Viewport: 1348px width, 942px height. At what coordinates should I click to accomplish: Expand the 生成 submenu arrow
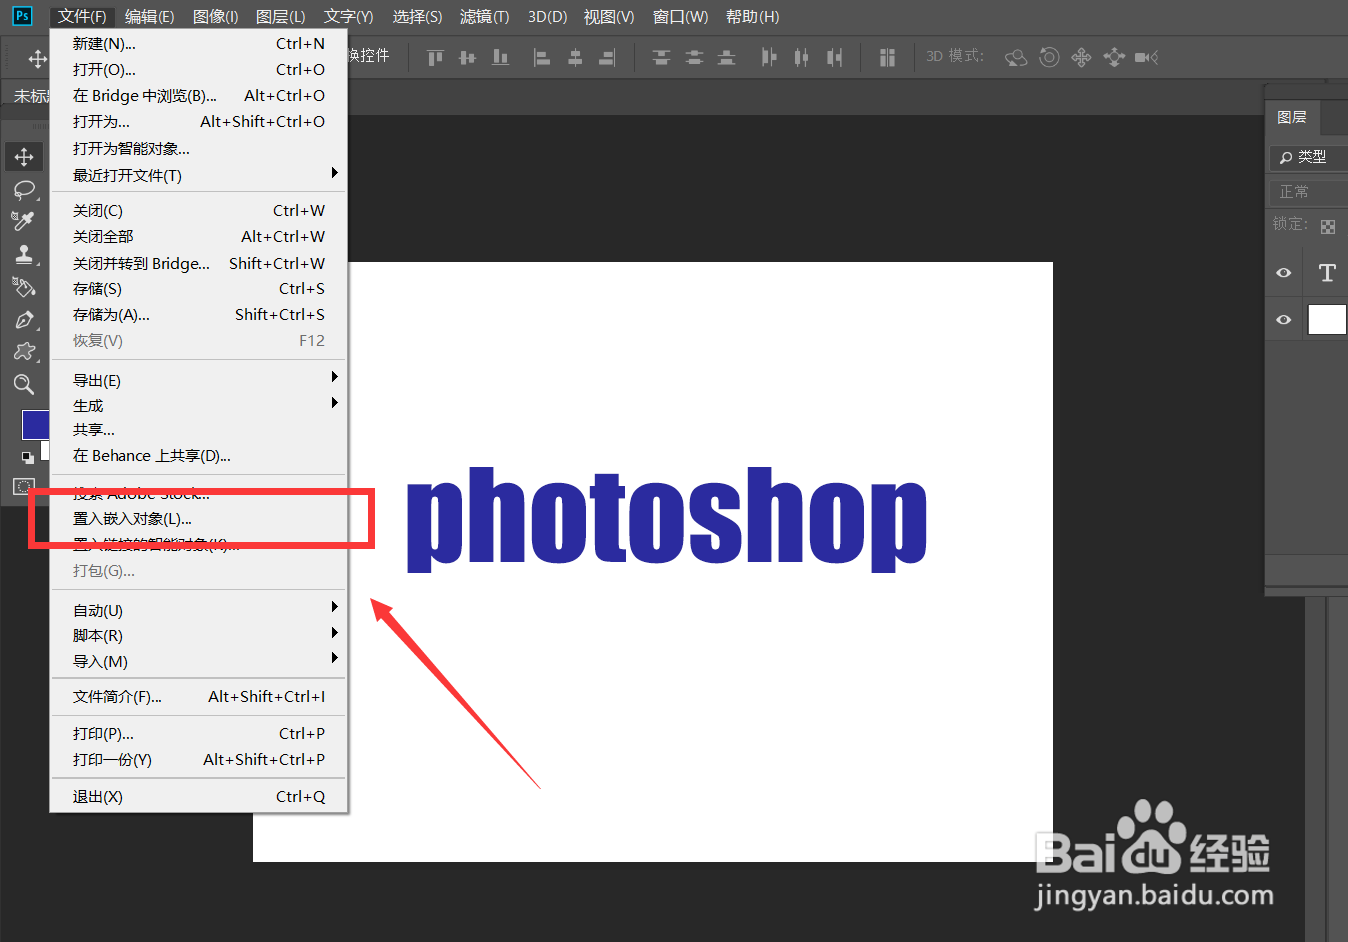coord(335,403)
